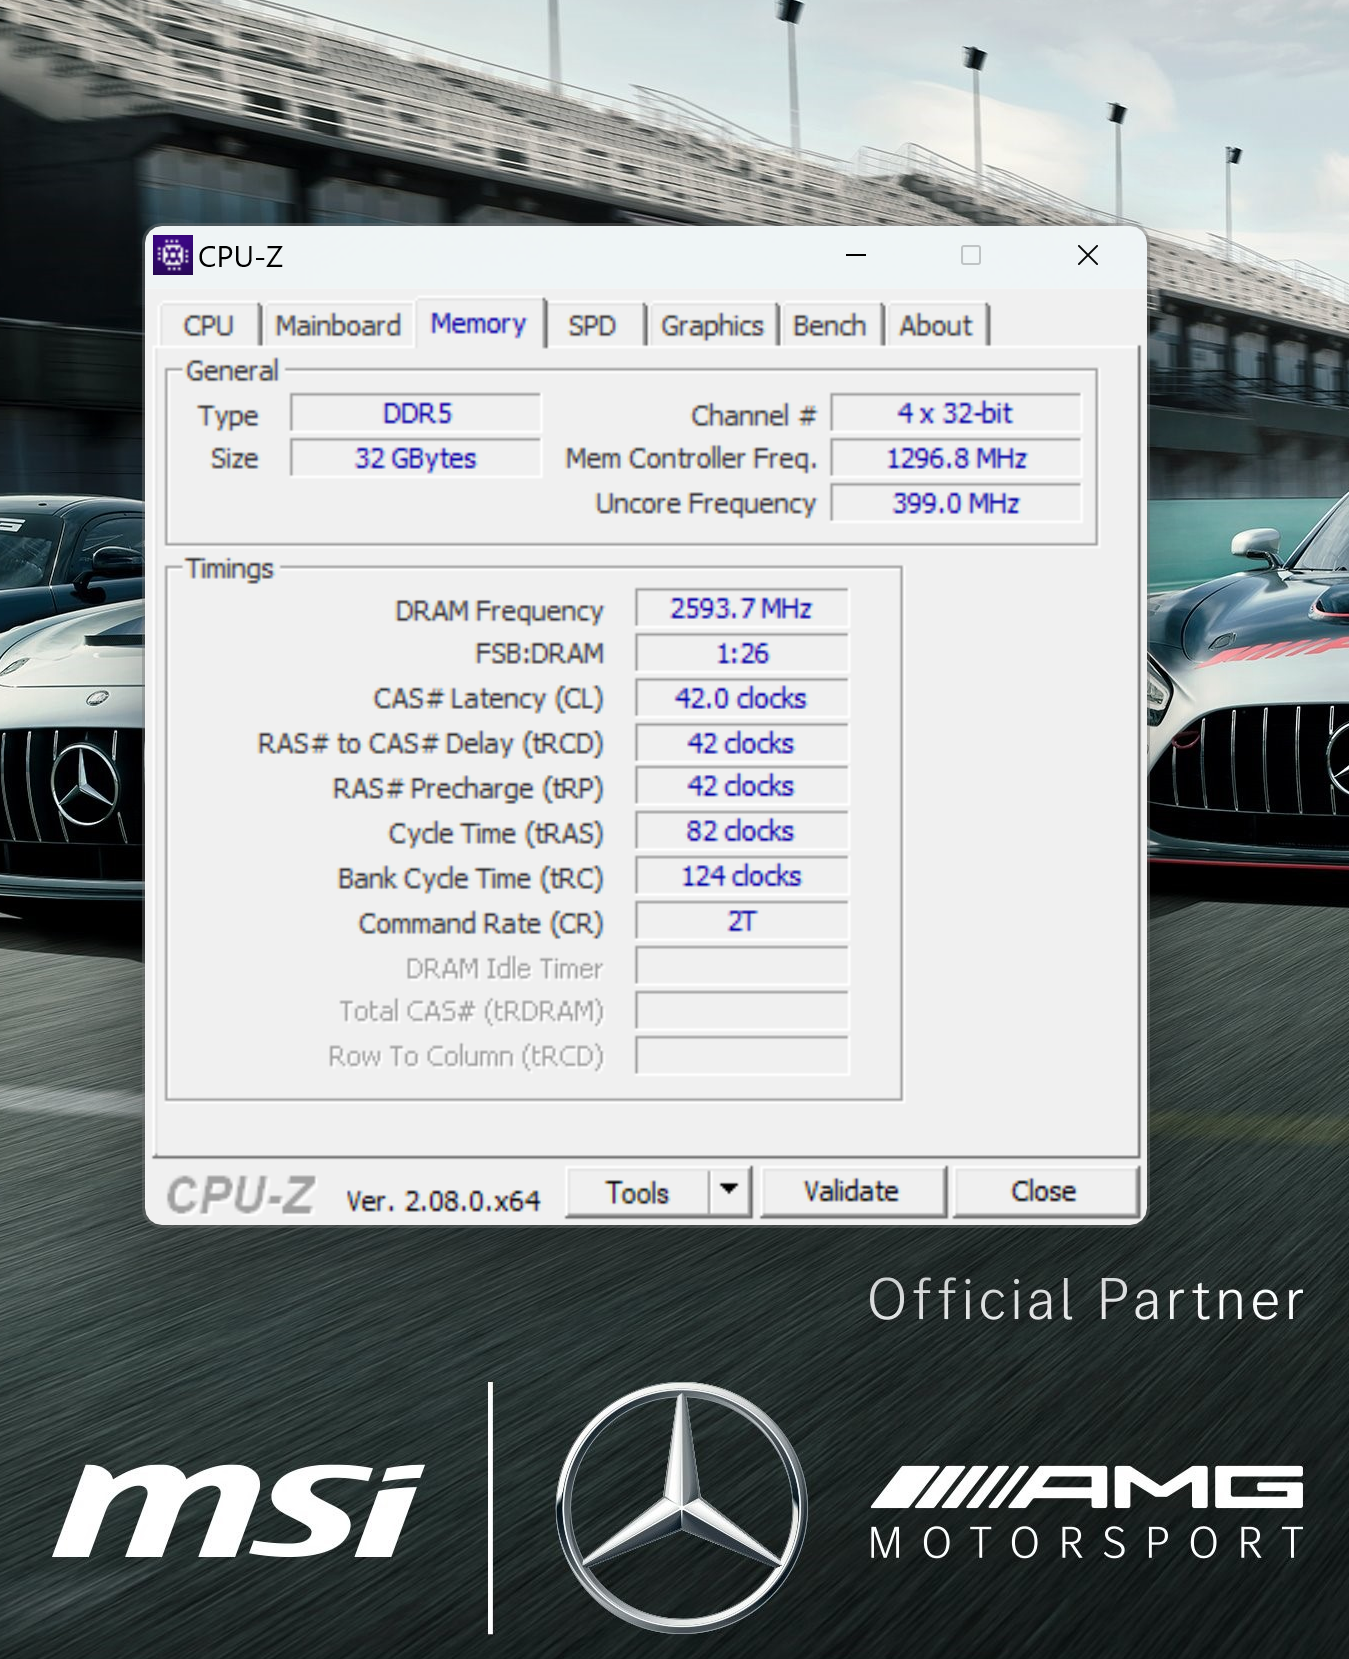Click the Mem Controller Freq. label
Image resolution: width=1349 pixels, height=1659 pixels.
691,459
